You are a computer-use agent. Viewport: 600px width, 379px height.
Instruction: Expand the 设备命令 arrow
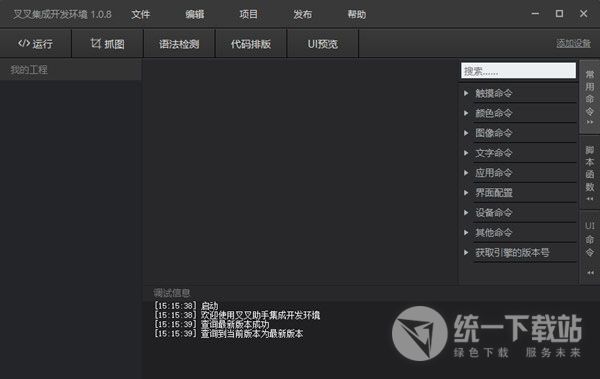(466, 212)
